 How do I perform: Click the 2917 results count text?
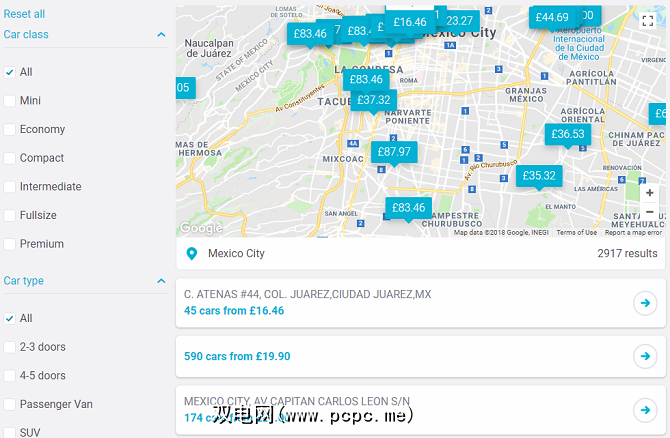click(x=627, y=253)
